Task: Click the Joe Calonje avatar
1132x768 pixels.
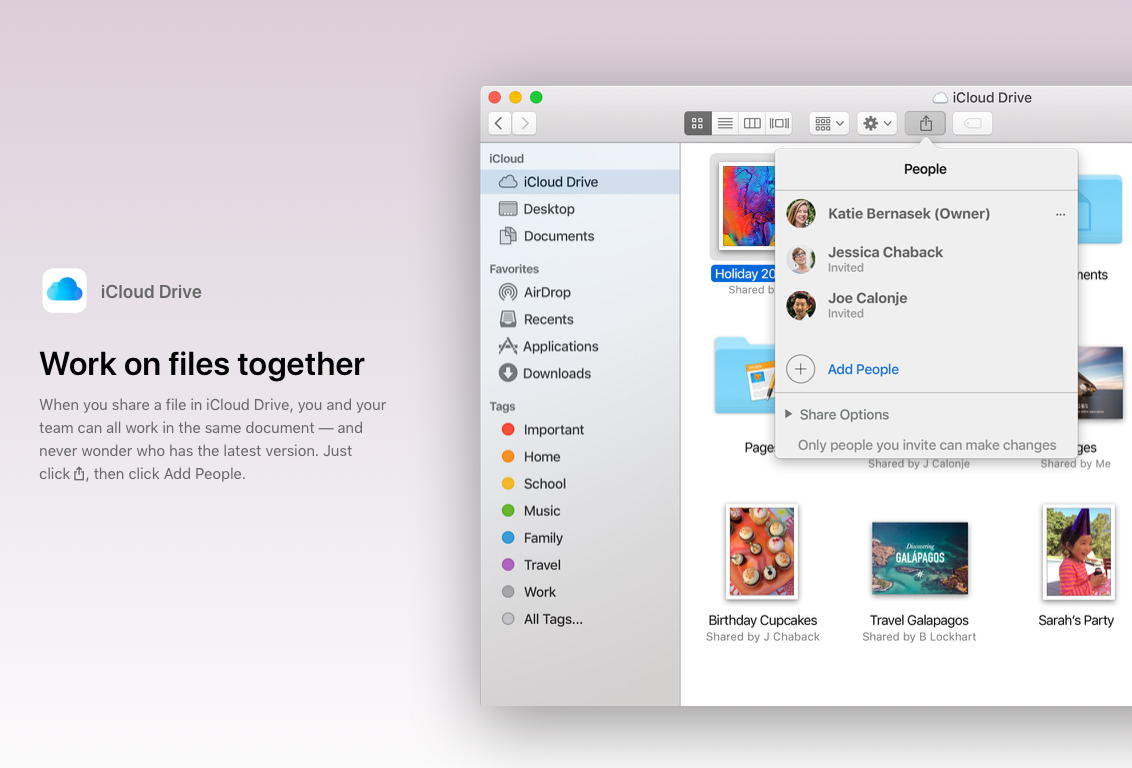Action: point(801,305)
